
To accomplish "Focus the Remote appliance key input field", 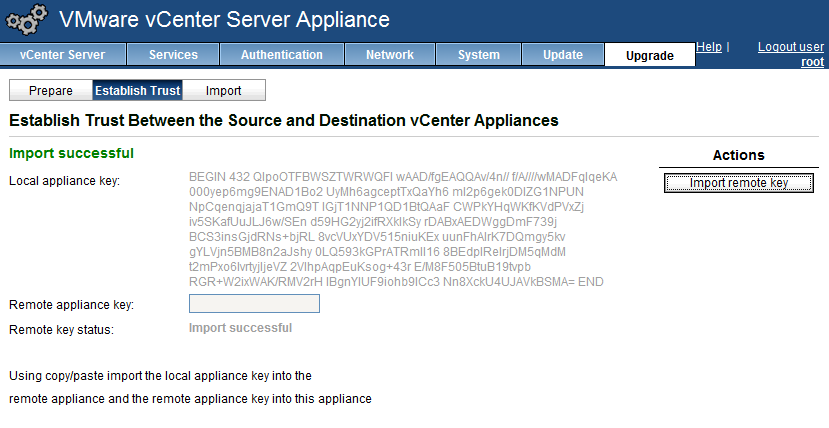I will [x=254, y=304].
